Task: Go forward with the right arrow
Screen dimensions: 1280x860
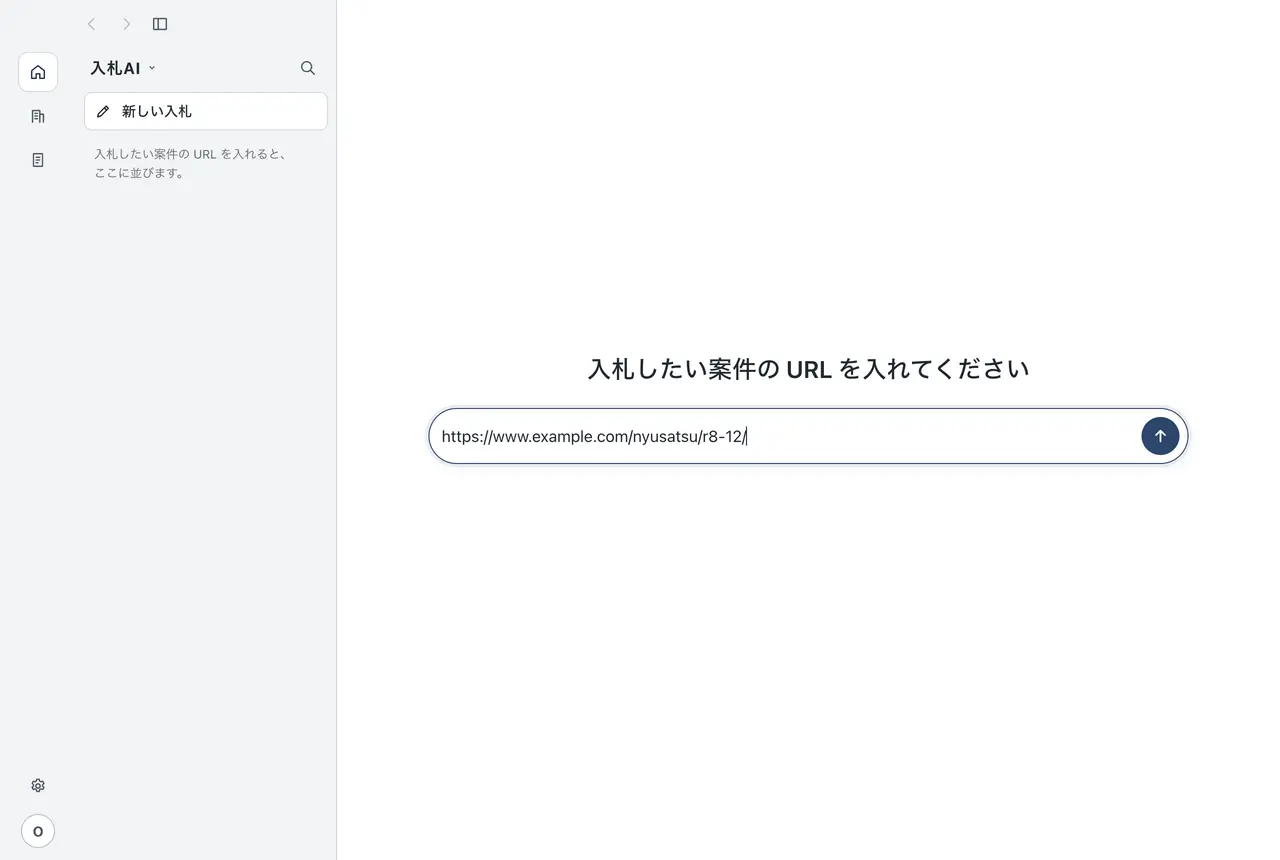Action: [126, 24]
